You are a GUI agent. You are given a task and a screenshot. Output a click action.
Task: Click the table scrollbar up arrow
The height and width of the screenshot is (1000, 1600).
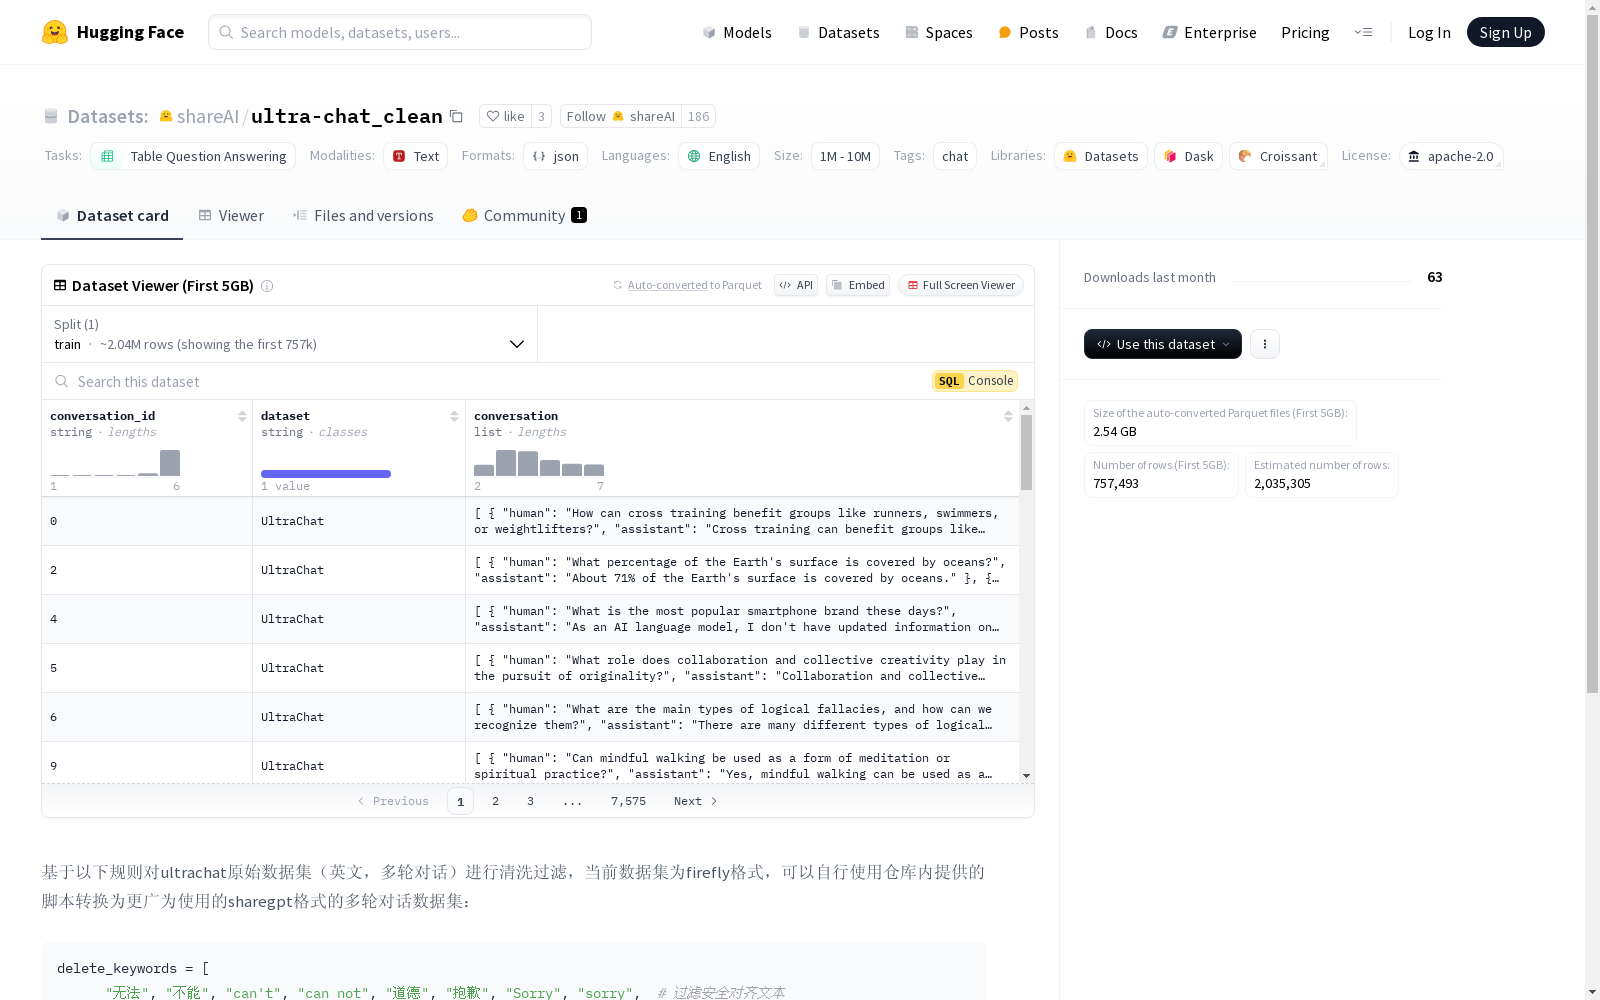1026,407
